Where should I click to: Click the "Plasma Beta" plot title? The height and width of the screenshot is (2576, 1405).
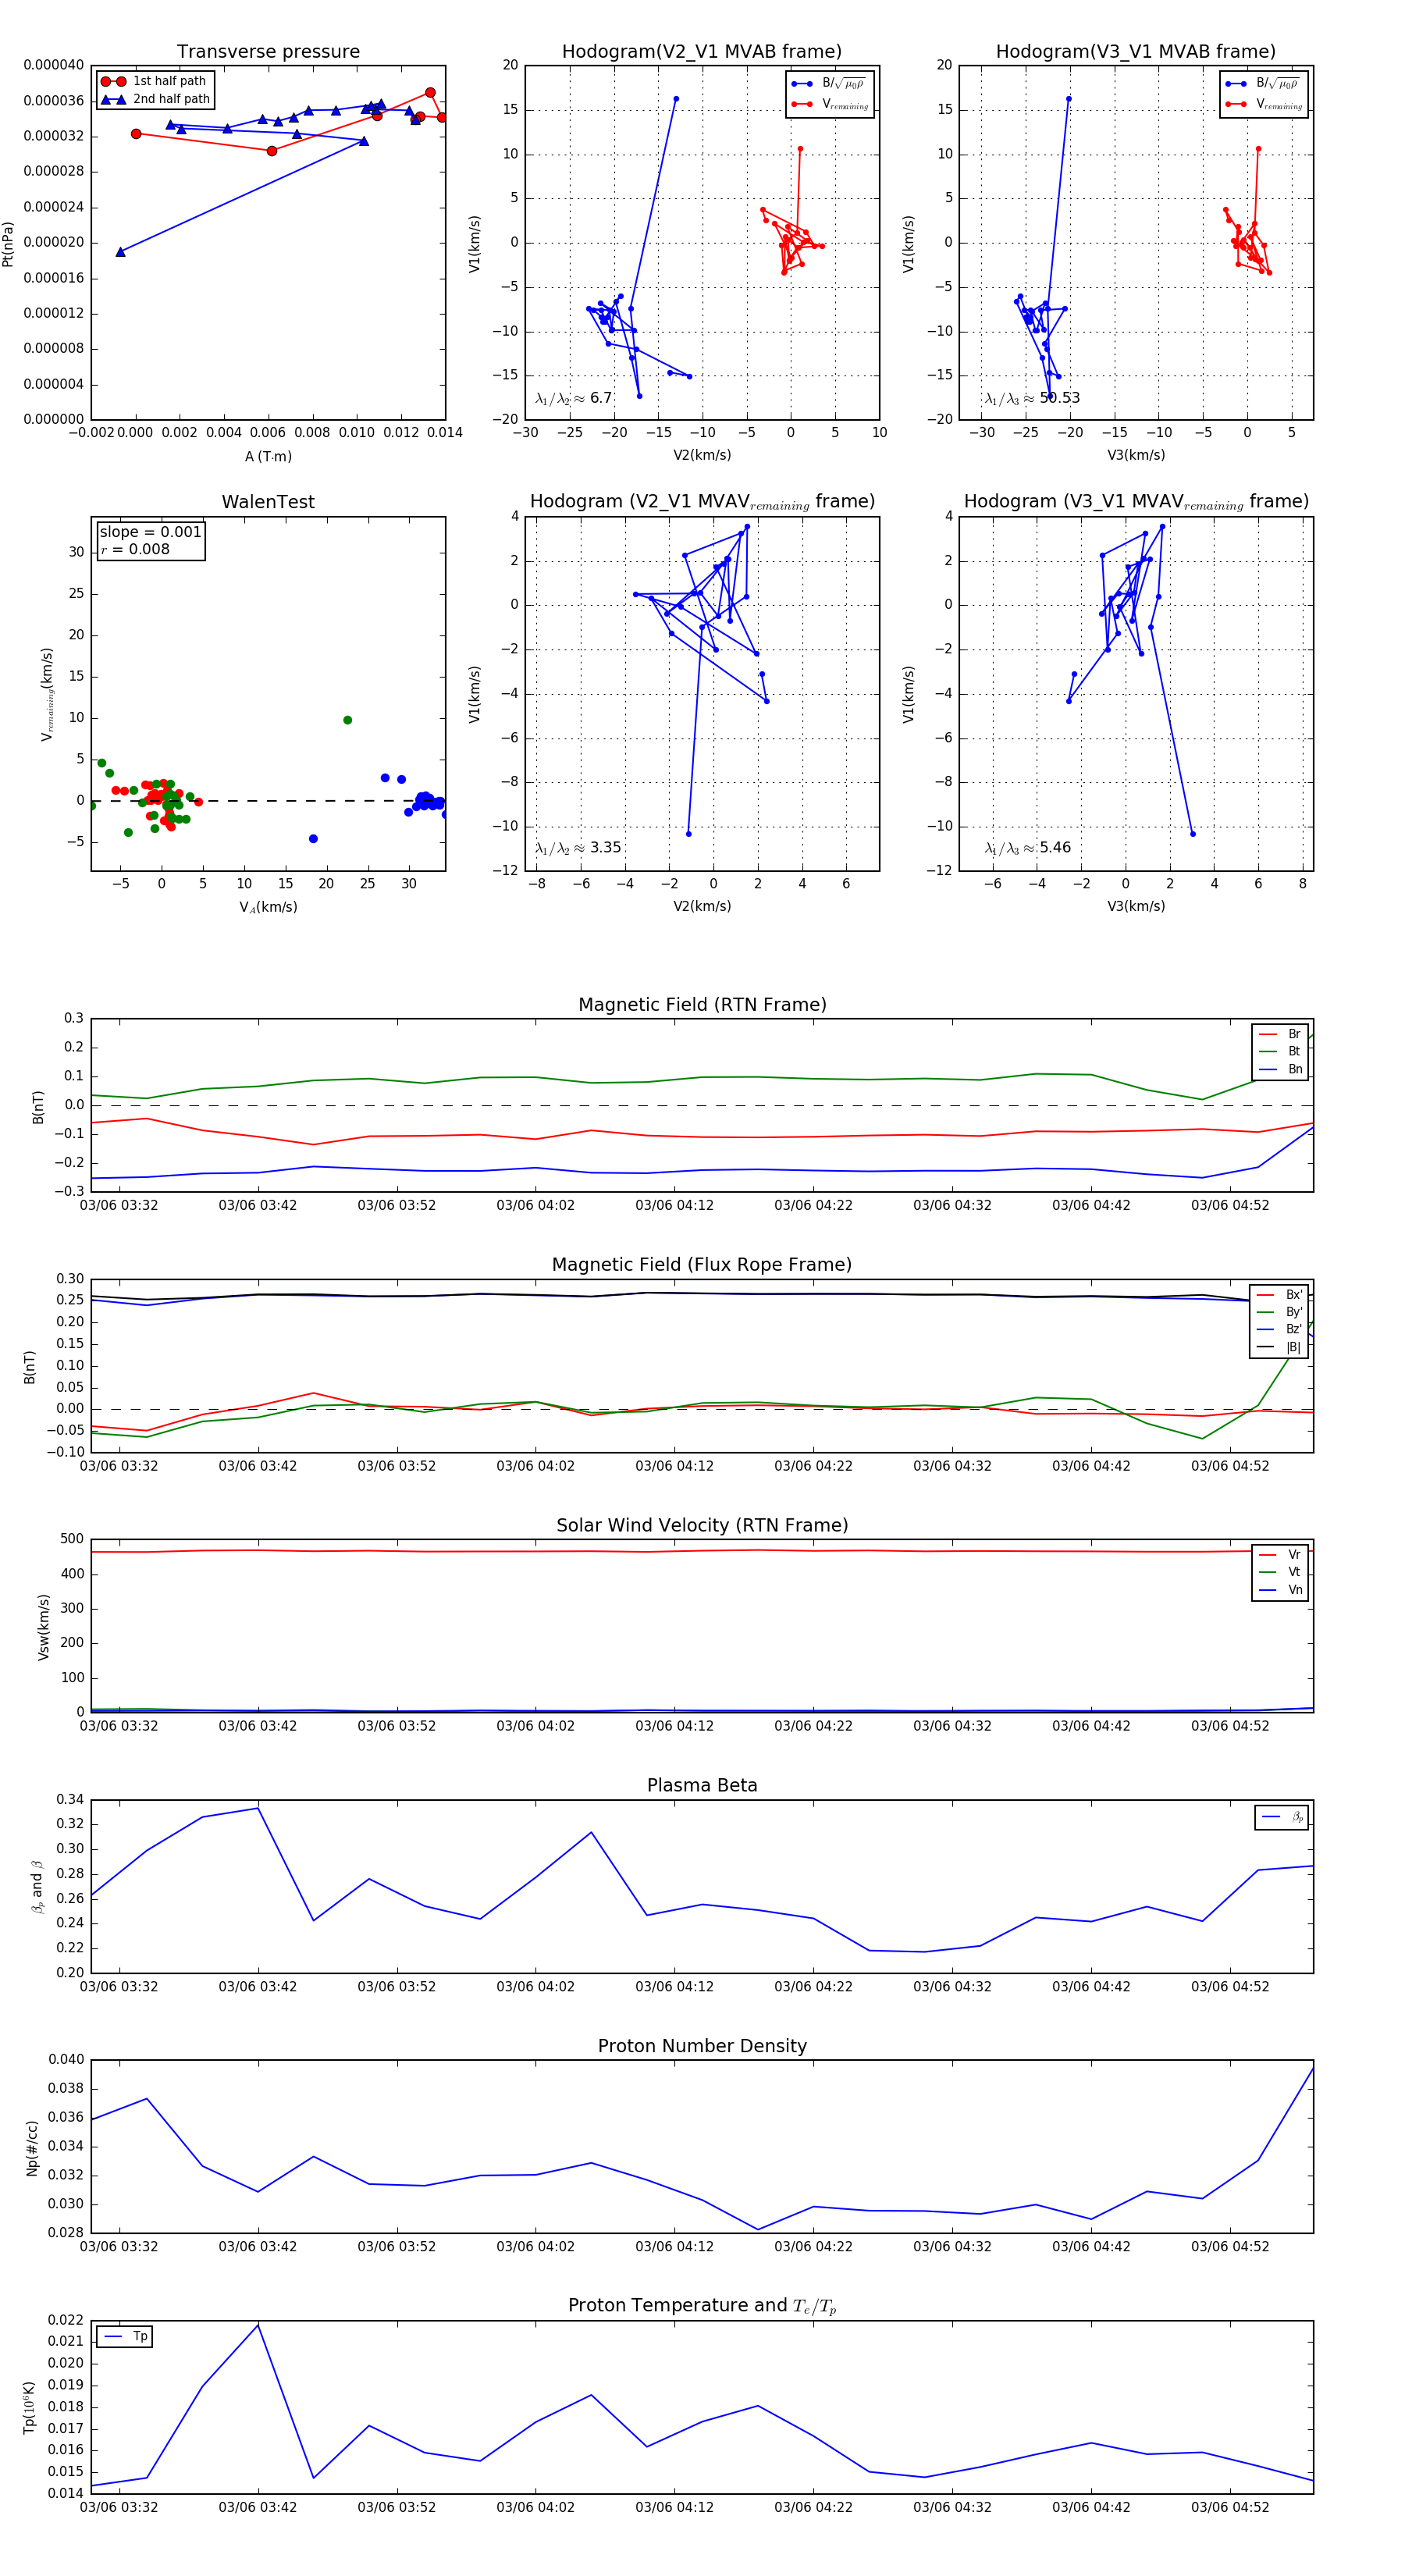coord(702,1786)
